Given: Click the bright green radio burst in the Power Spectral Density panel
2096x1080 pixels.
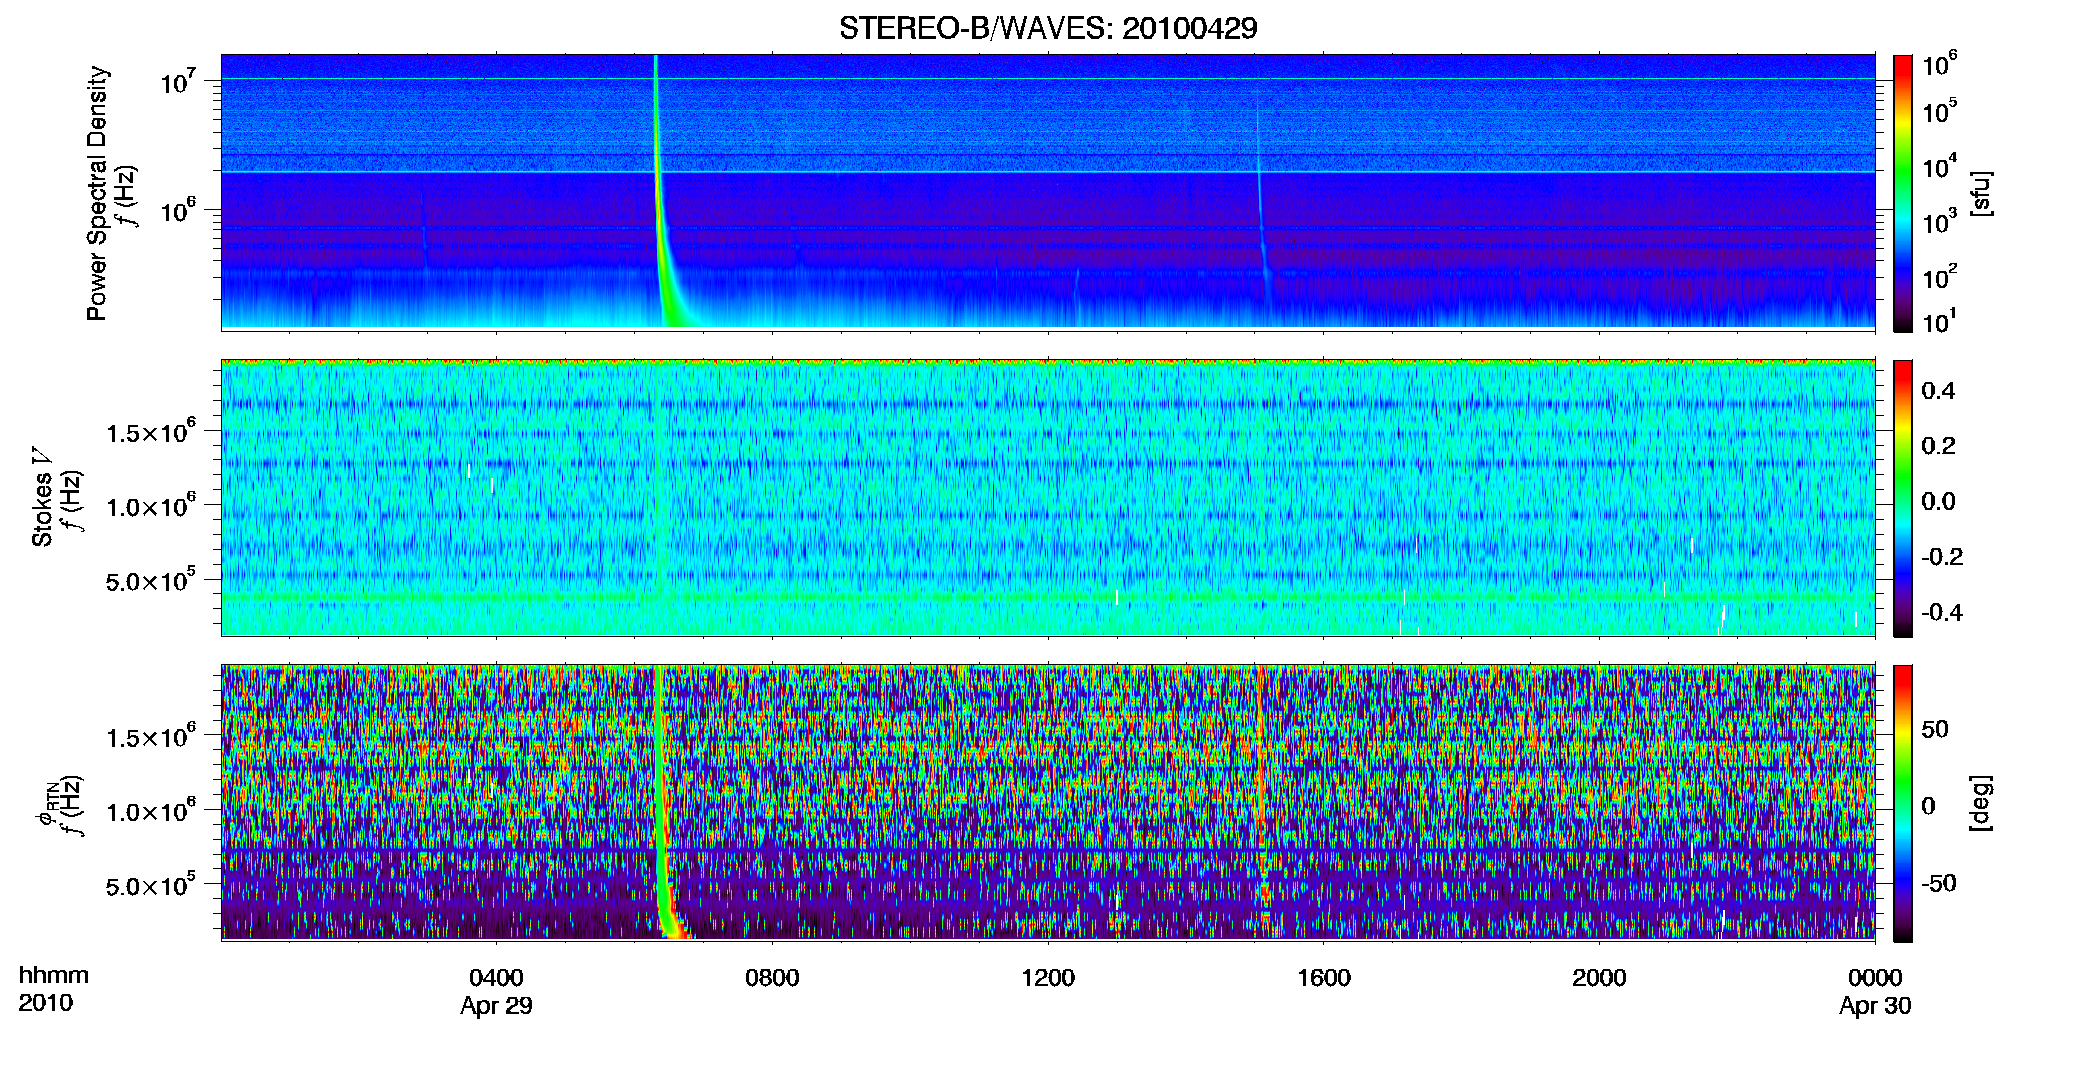Looking at the screenshot, I should click(x=659, y=200).
